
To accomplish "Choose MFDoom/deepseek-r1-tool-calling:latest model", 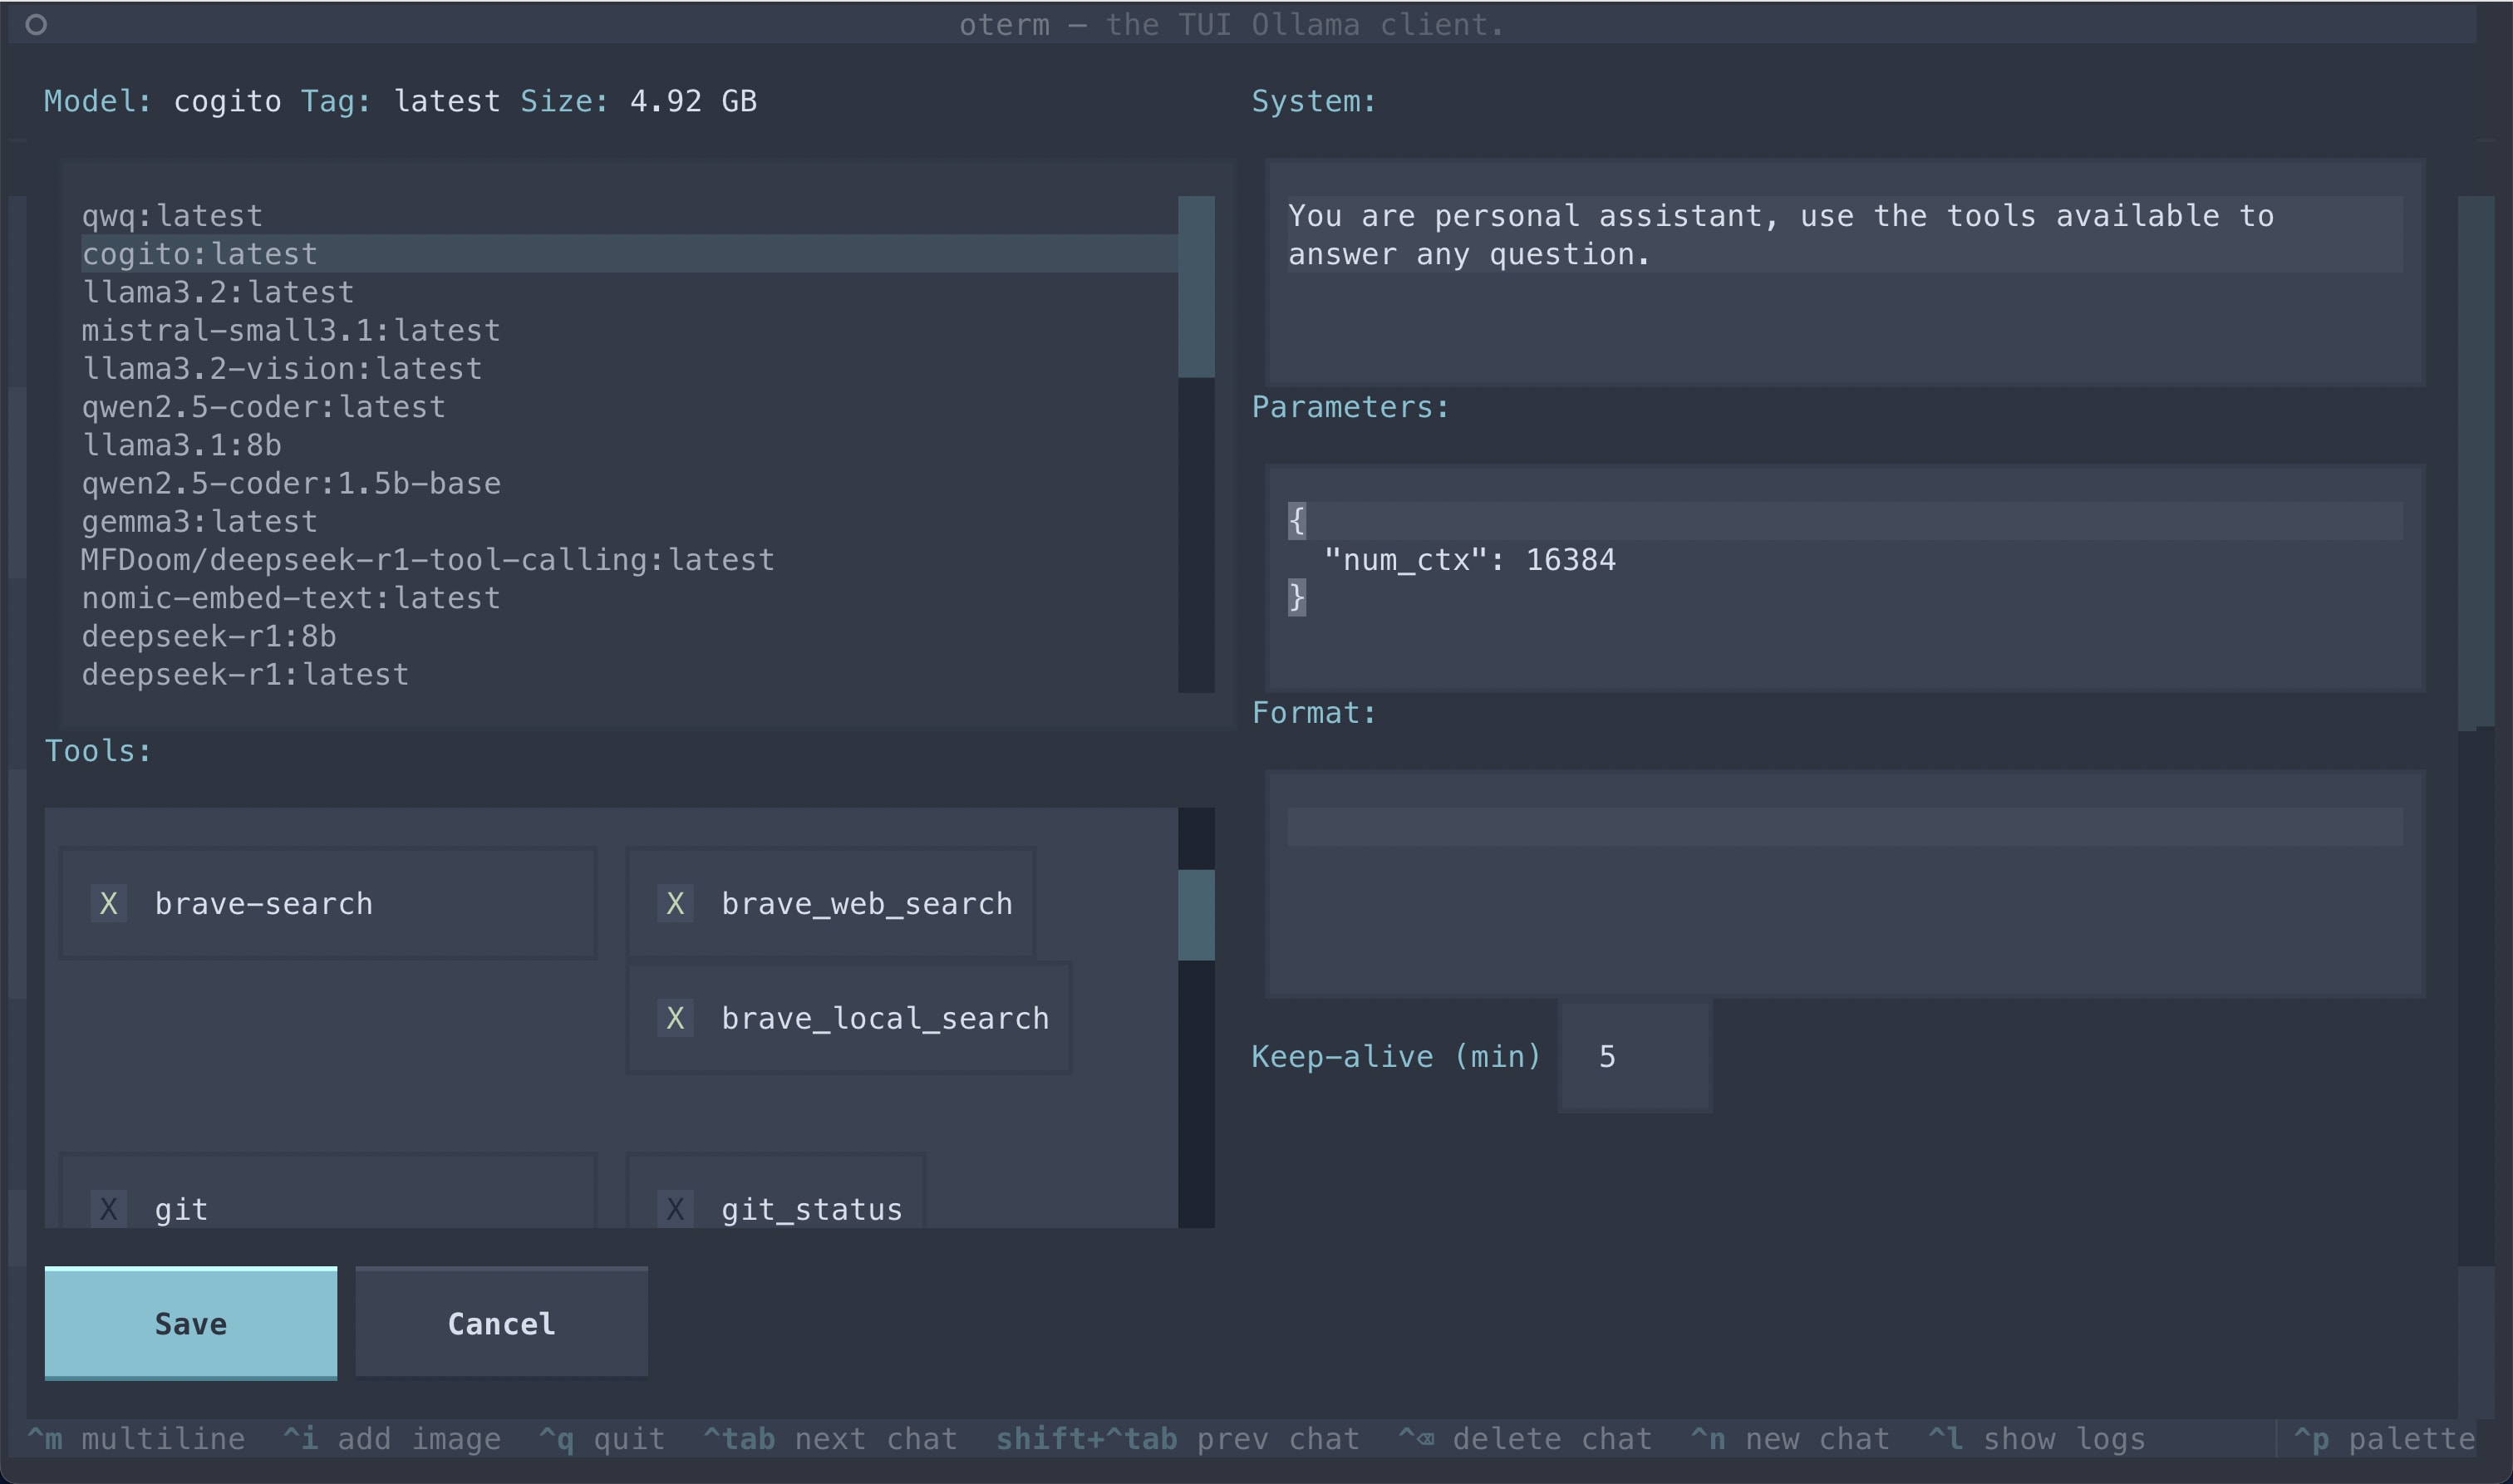I will (427, 560).
